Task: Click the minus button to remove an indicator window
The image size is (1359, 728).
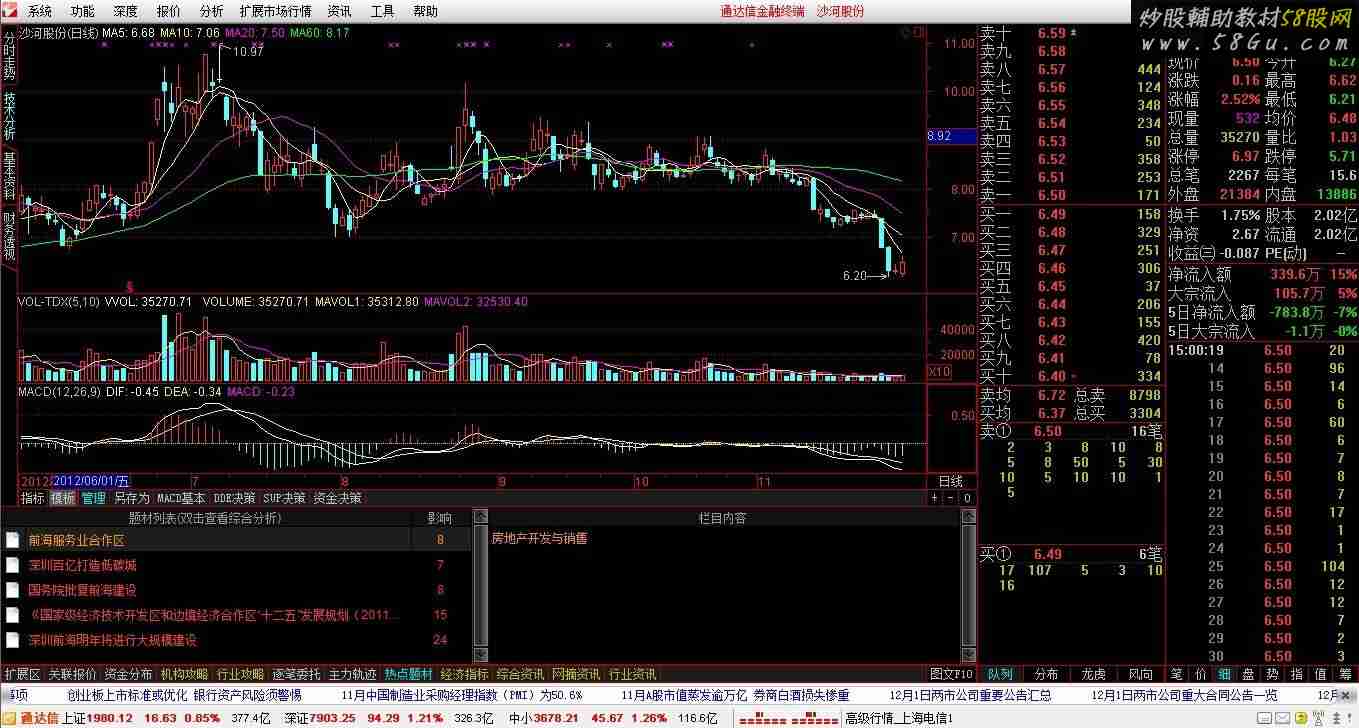Action: click(951, 497)
